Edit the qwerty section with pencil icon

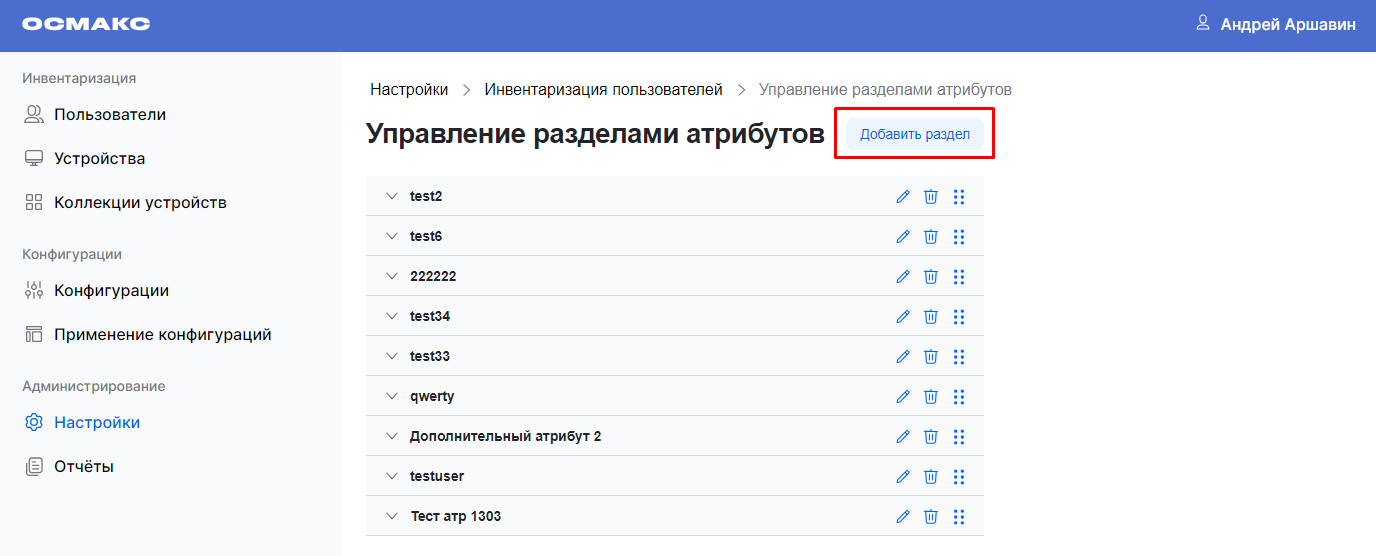(x=903, y=397)
